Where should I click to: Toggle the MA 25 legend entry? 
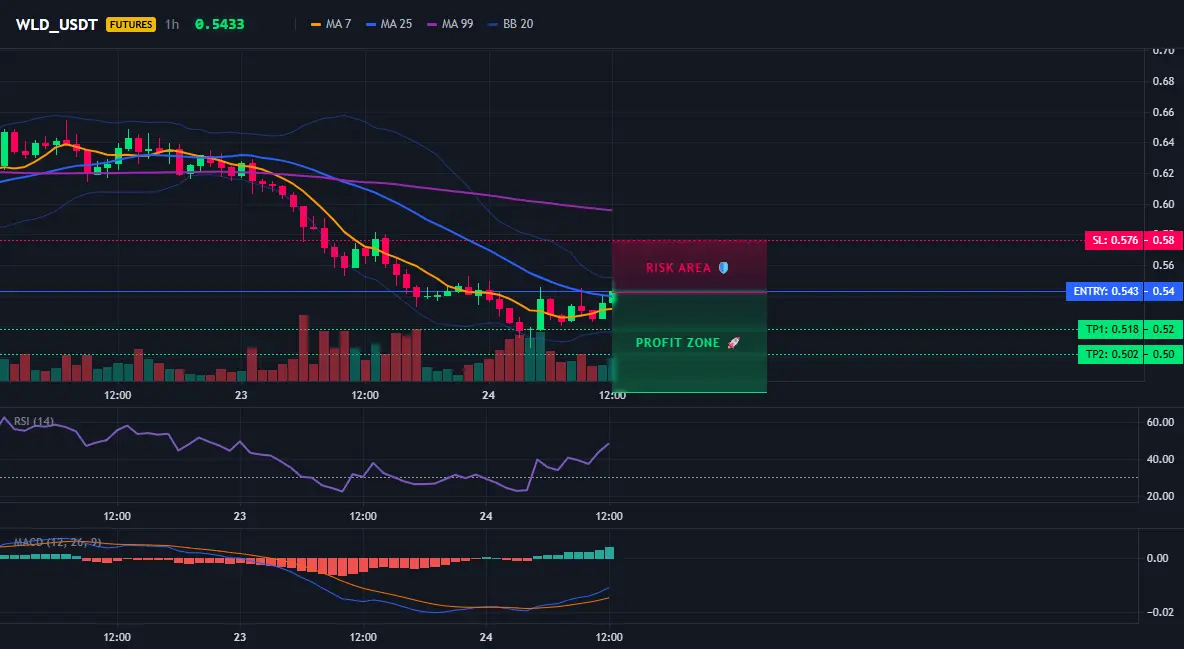point(389,24)
